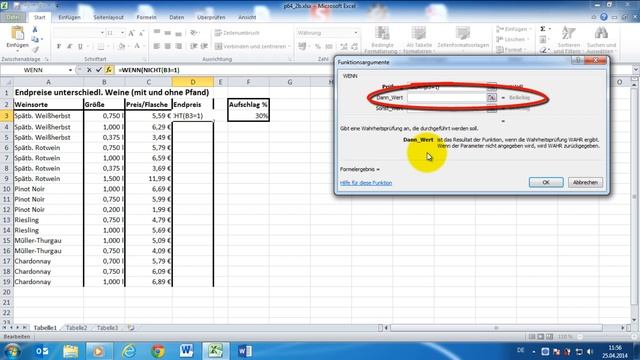Open Sortieren und Filtern menu
This screenshot has height=360, width=640.
(x=568, y=39)
